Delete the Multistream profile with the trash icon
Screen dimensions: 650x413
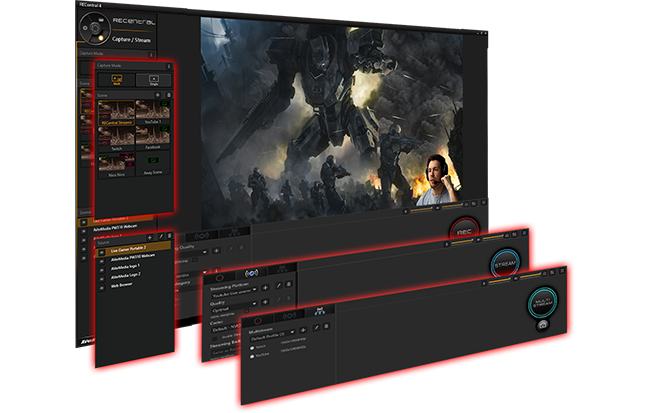tap(326, 327)
